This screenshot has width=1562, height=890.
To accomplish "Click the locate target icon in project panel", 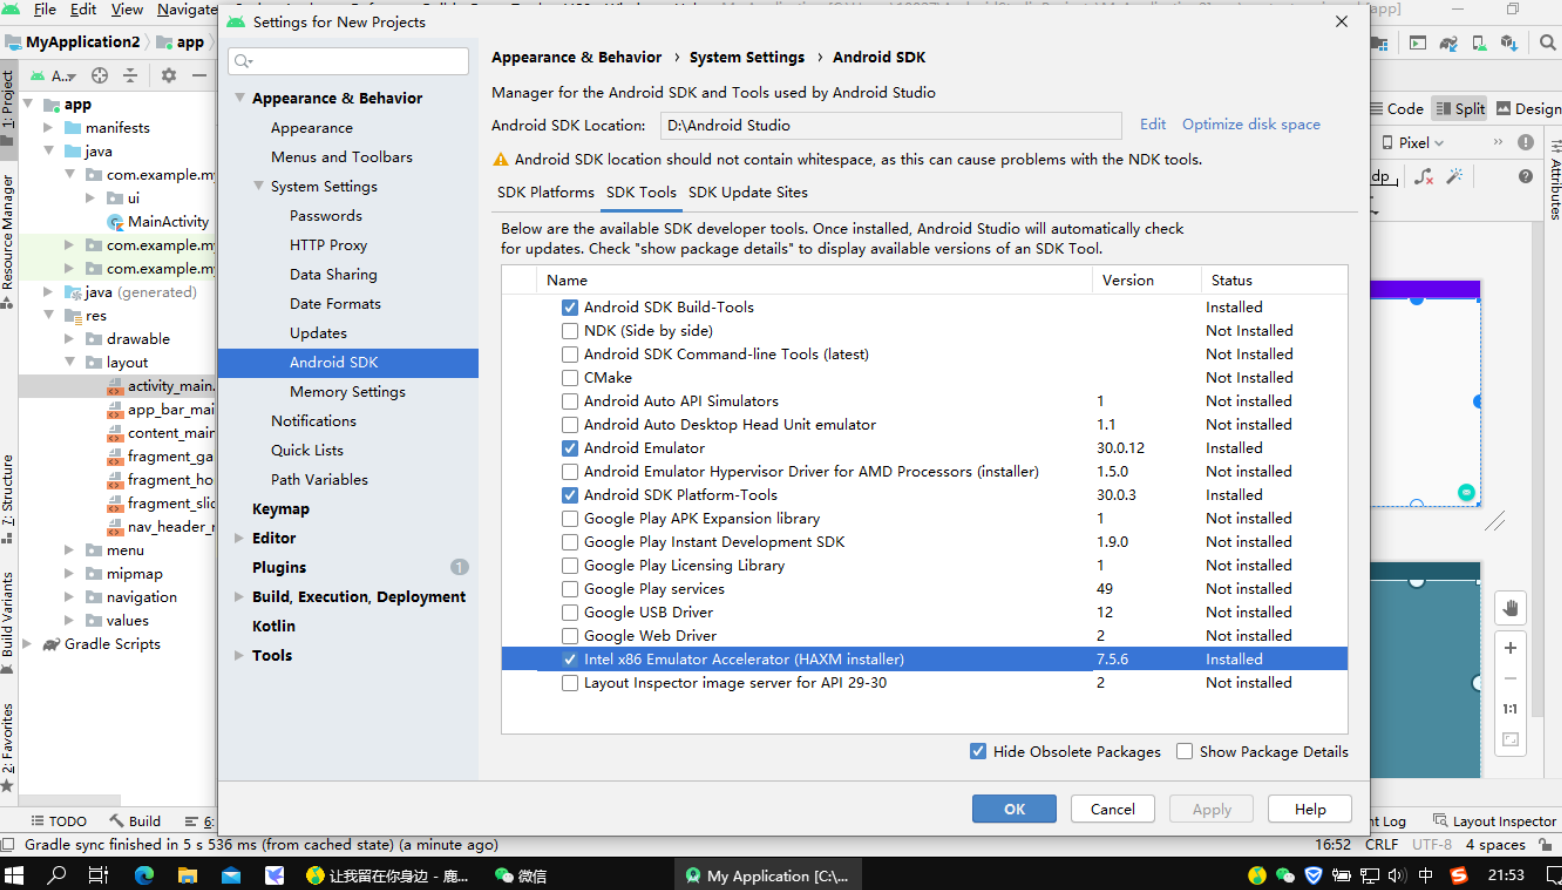I will (100, 75).
